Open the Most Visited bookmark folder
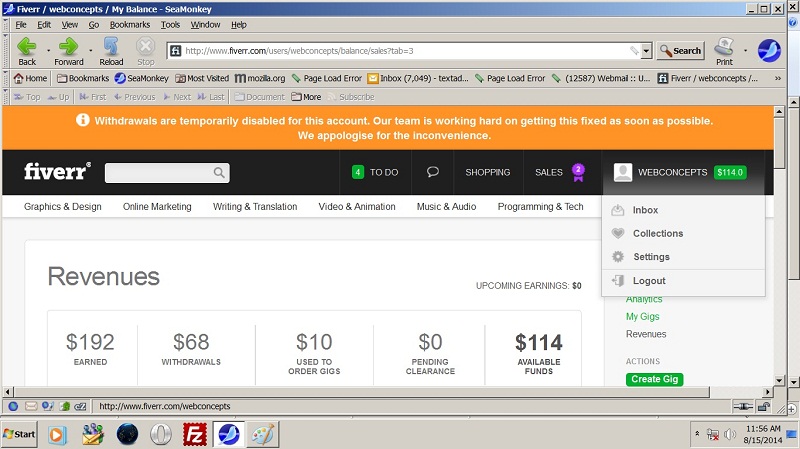Viewport: 800px width, 449px height. (202, 78)
